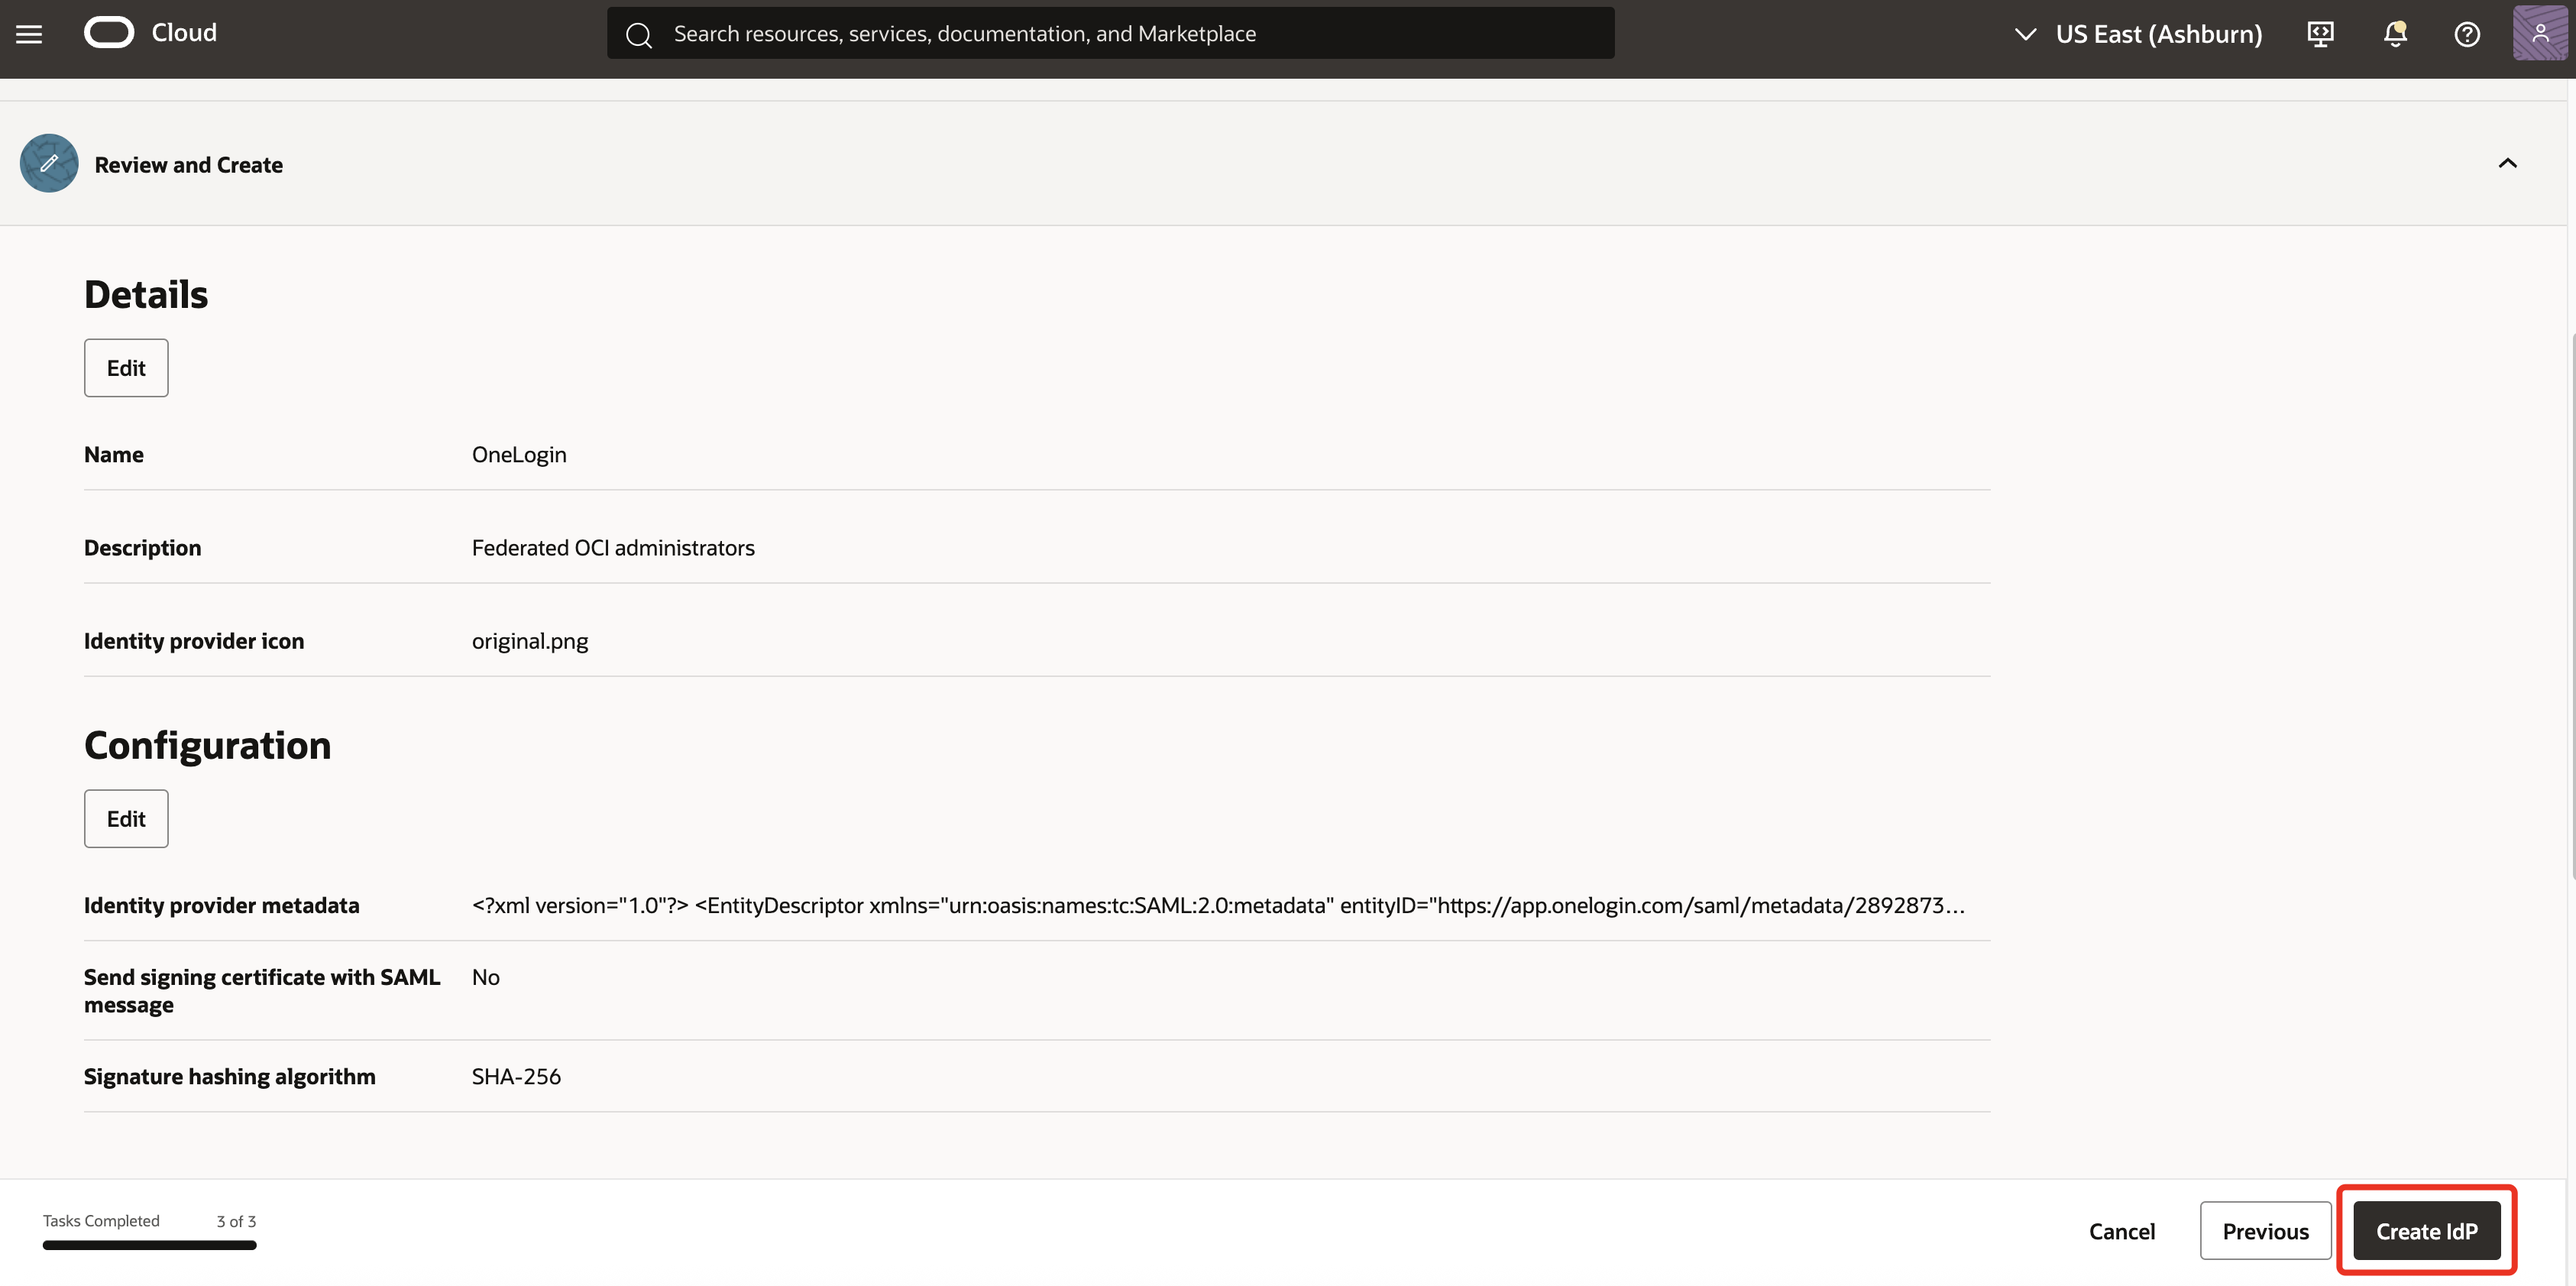Screen dimensions: 2576x1286
Task: Go back using the Previous button
Action: [2265, 1230]
